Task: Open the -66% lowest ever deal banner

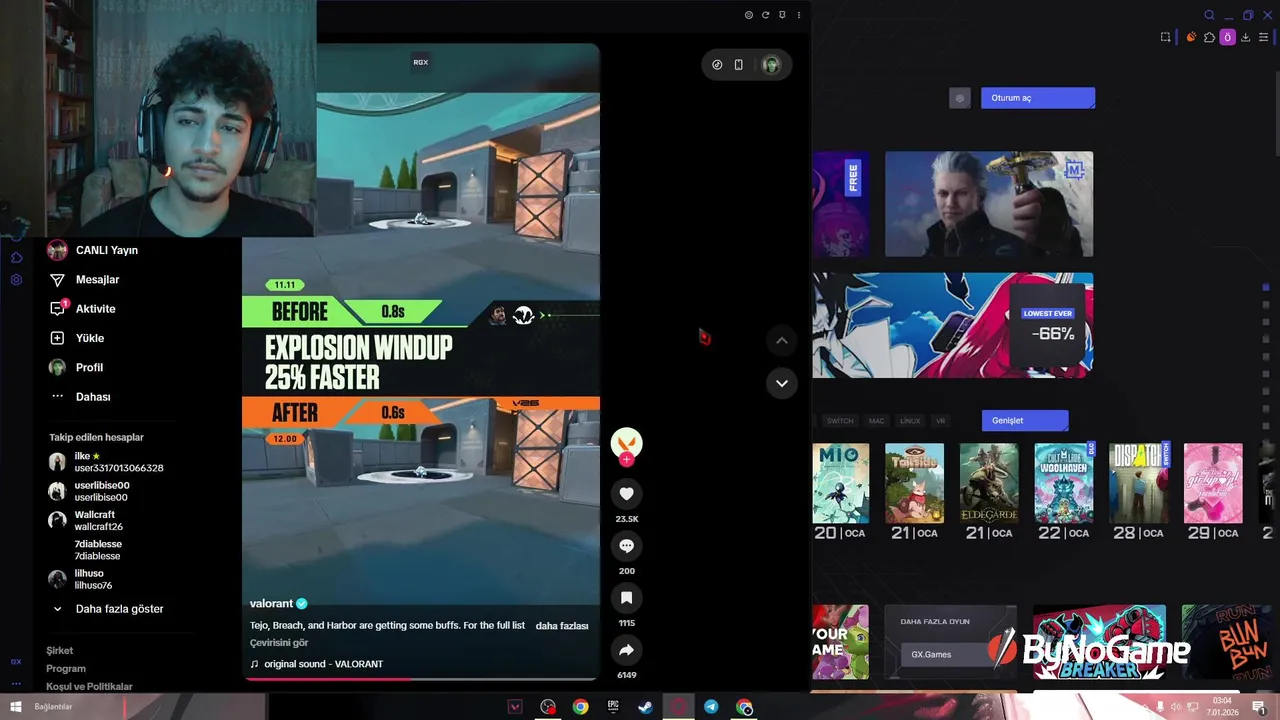Action: 953,325
